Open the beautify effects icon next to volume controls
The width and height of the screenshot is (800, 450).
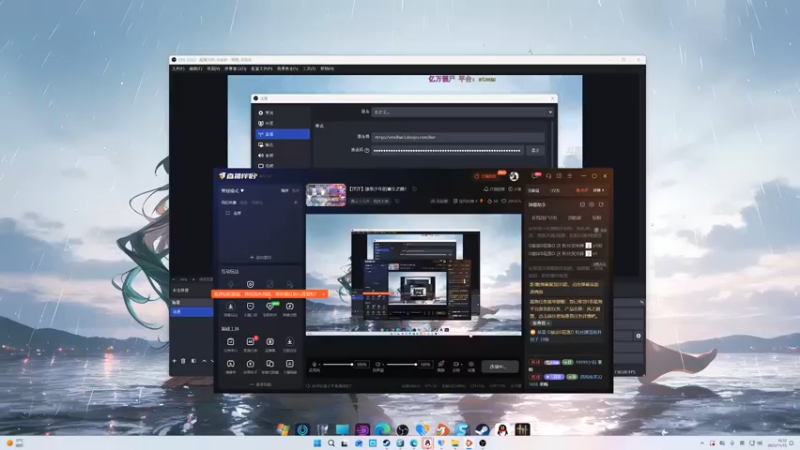click(441, 364)
